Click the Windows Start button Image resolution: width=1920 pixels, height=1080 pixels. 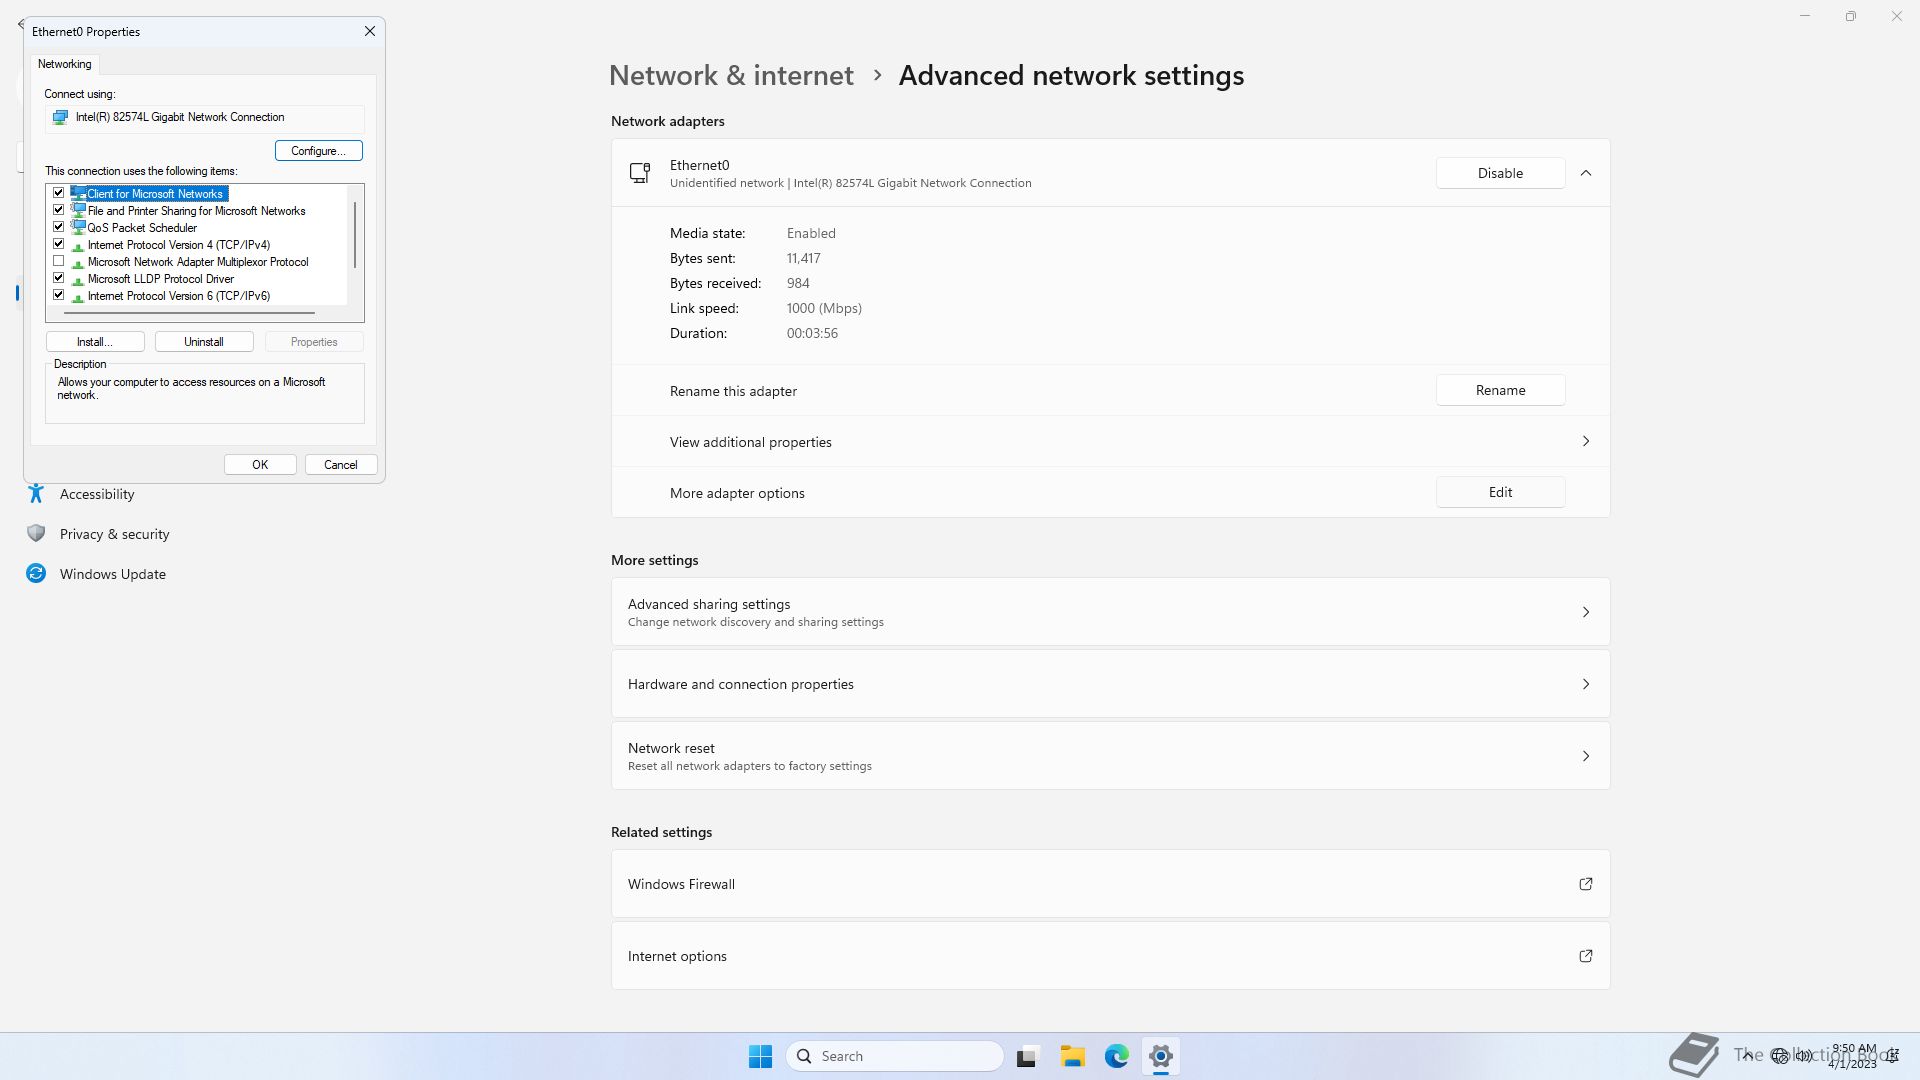[x=760, y=1056]
